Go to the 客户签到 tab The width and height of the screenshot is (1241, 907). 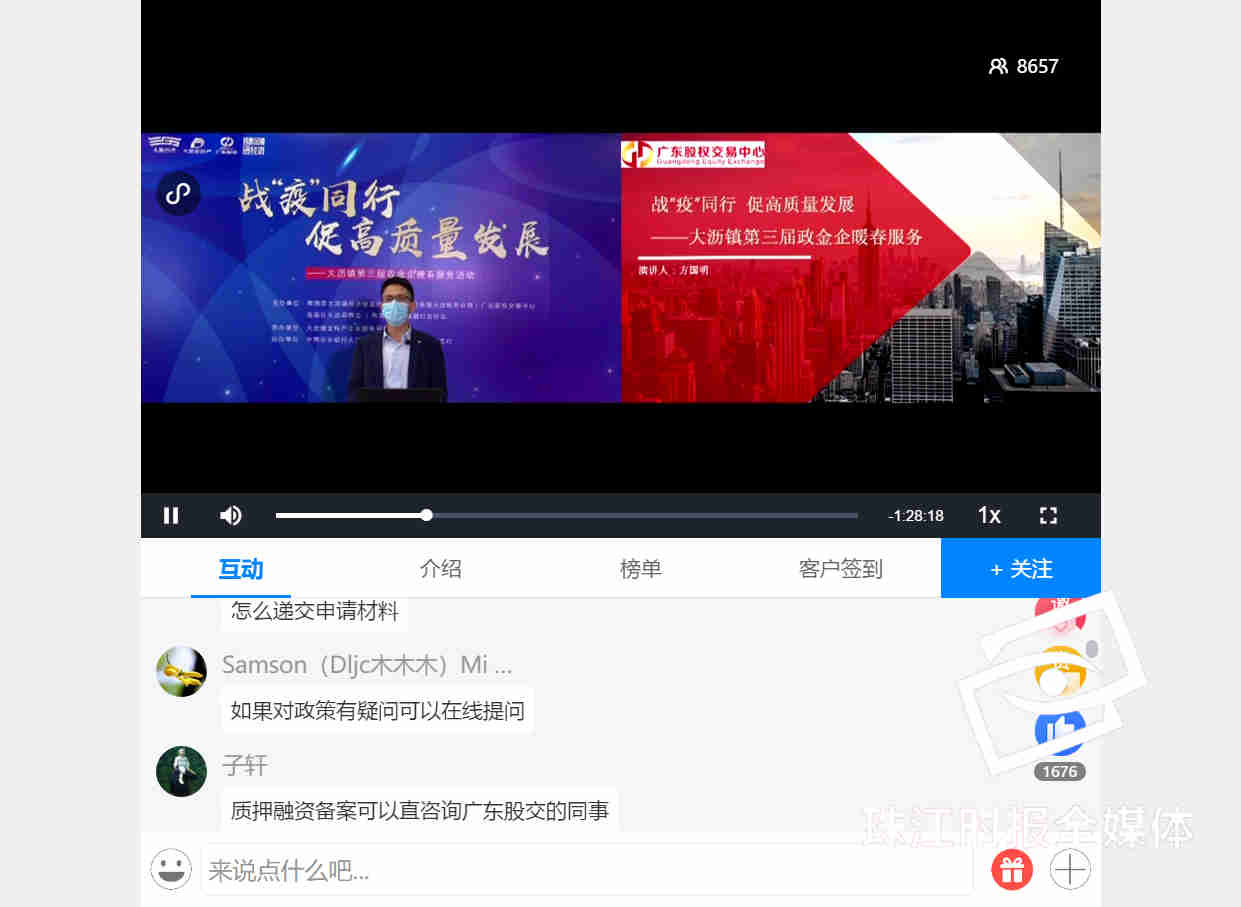tap(841, 569)
